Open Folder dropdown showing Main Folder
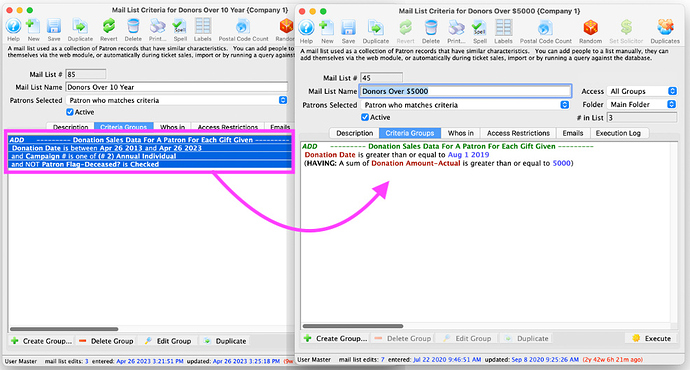 click(641, 104)
